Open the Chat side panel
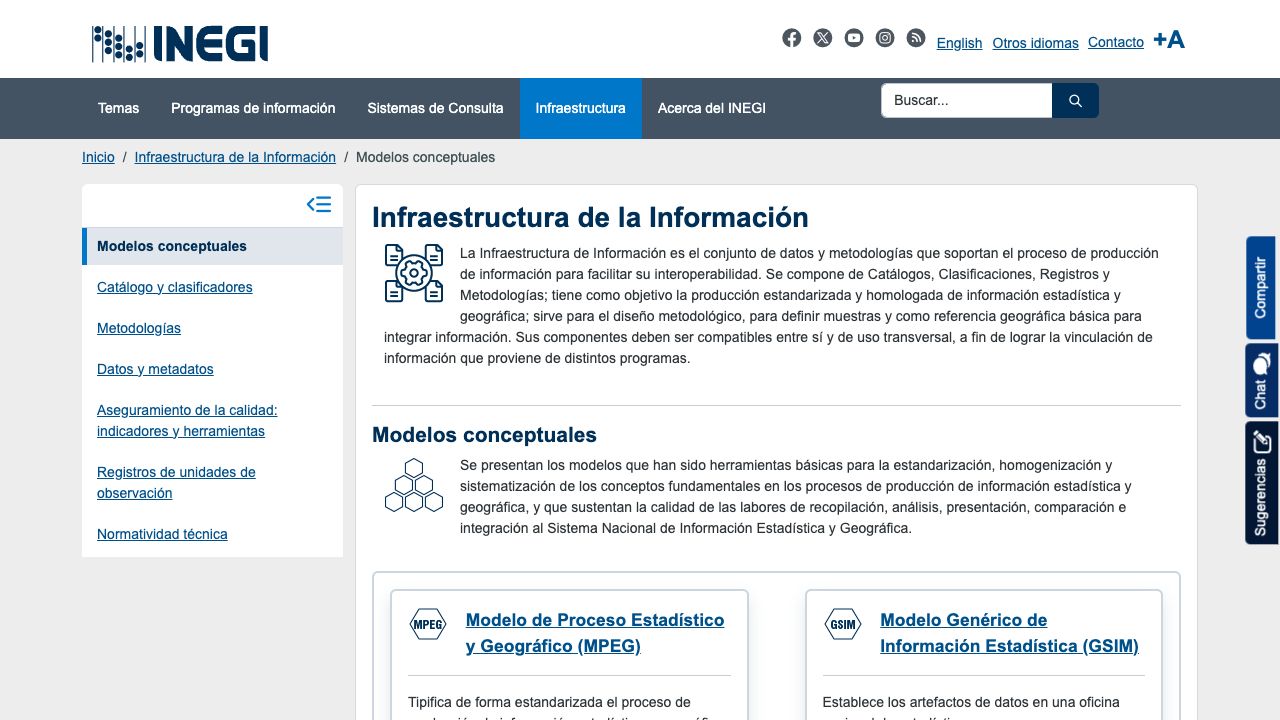This screenshot has height=720, width=1280. tap(1260, 380)
